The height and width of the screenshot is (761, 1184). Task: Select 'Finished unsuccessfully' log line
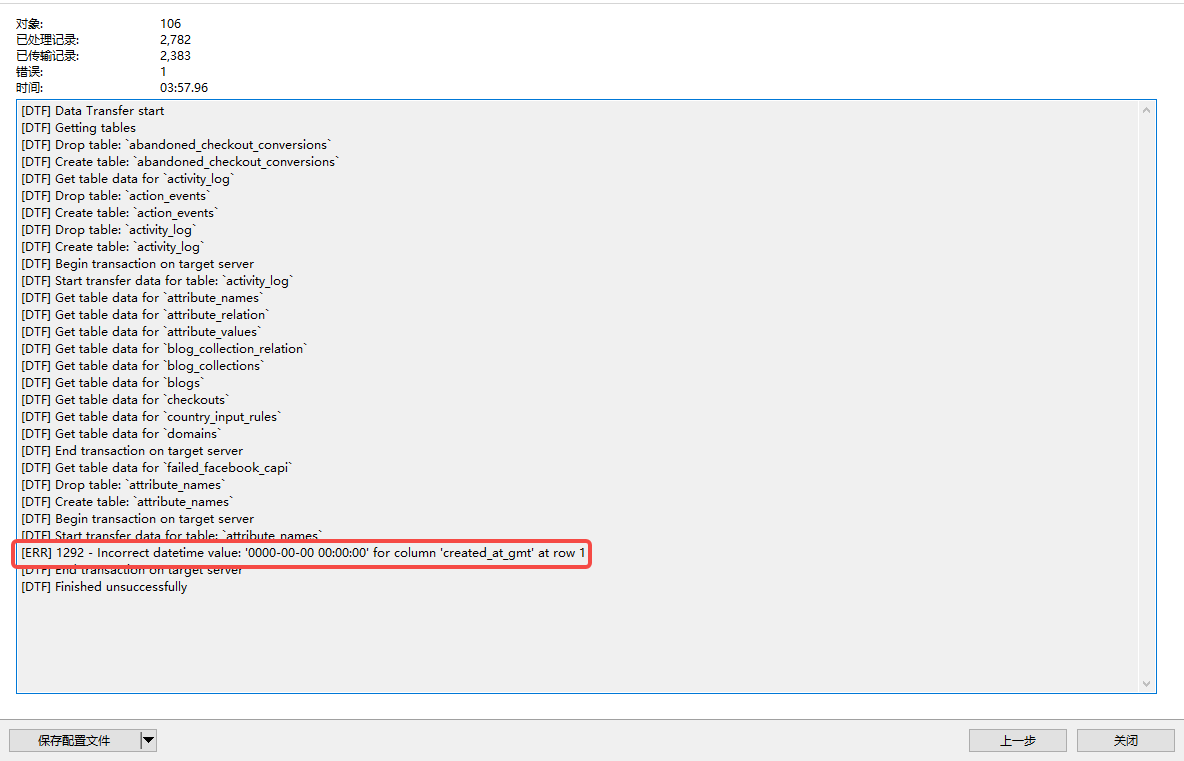(x=104, y=587)
